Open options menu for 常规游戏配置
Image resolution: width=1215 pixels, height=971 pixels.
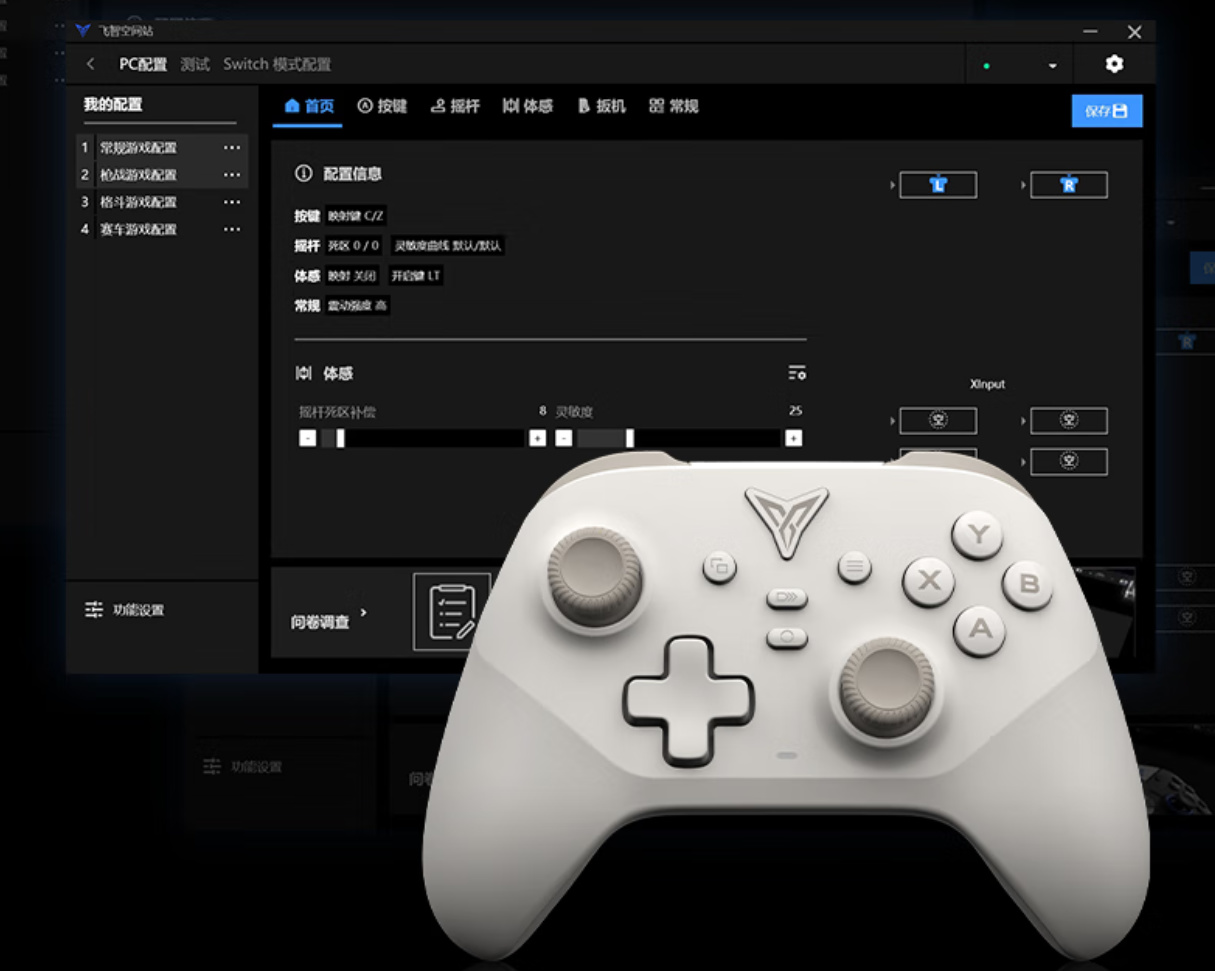pyautogui.click(x=232, y=148)
